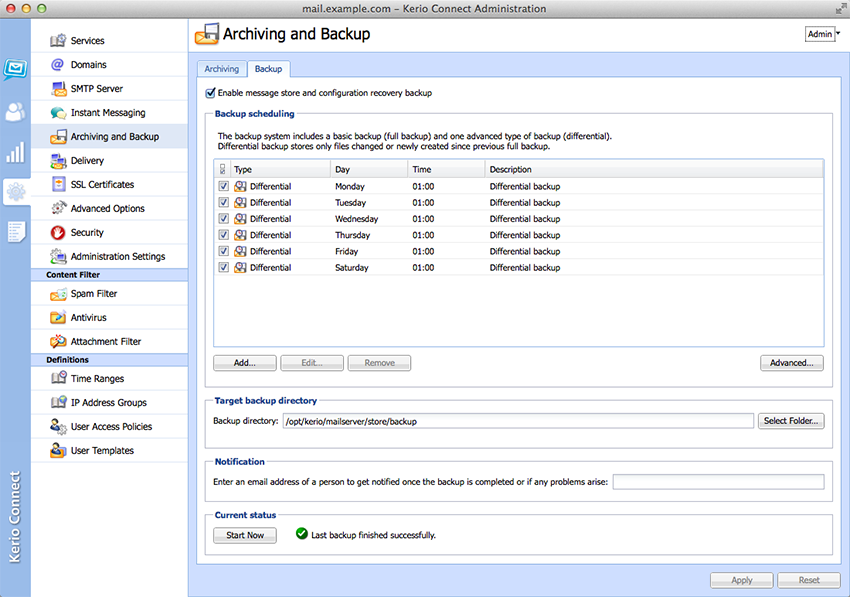Open the Security shield icon
Viewport: 850px width, 597px height.
(x=58, y=233)
